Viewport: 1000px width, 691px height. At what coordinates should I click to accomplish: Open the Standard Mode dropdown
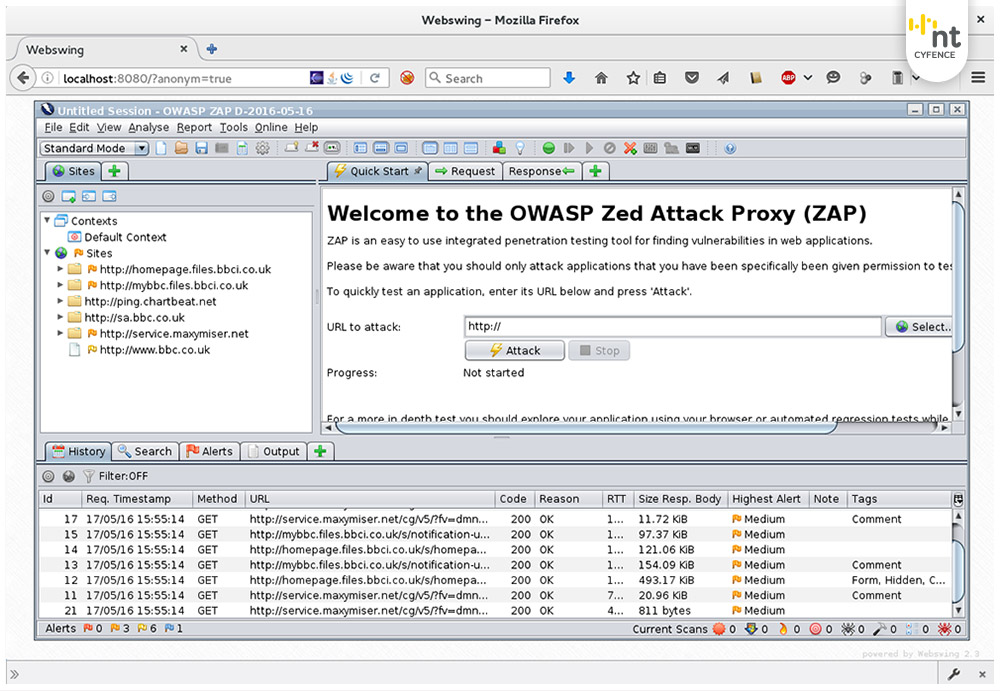tap(94, 148)
